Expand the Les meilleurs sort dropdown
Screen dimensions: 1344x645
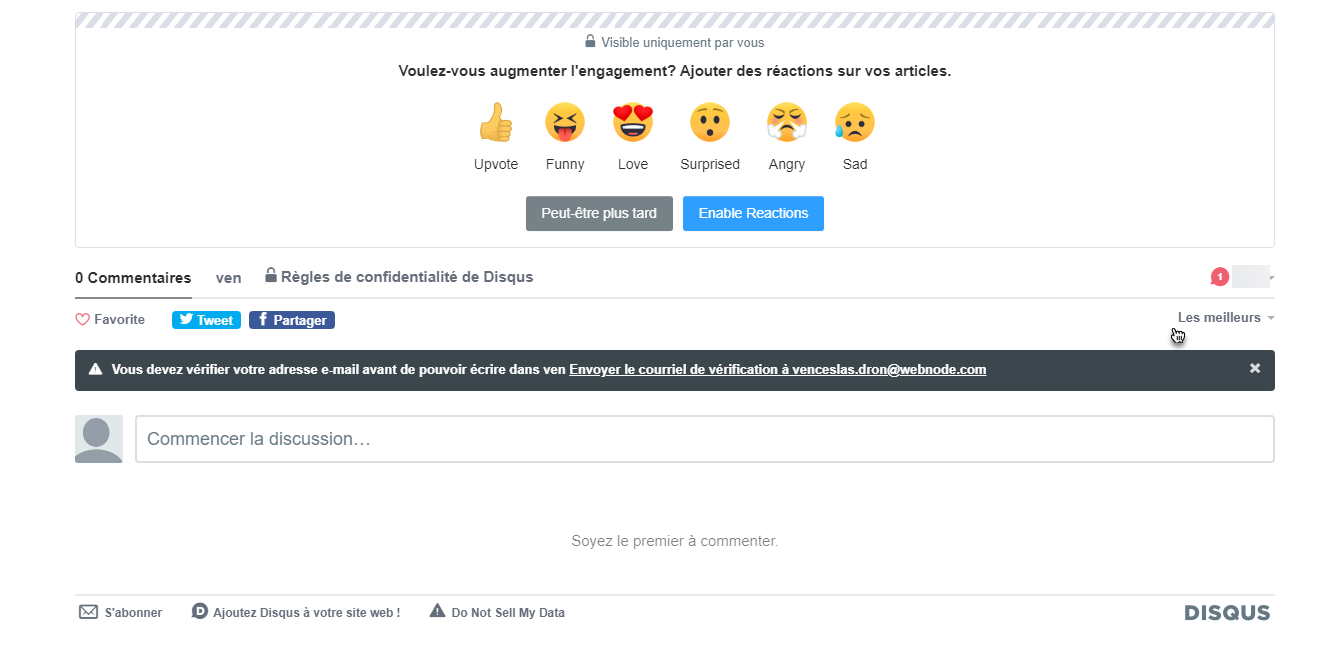click(x=1225, y=318)
